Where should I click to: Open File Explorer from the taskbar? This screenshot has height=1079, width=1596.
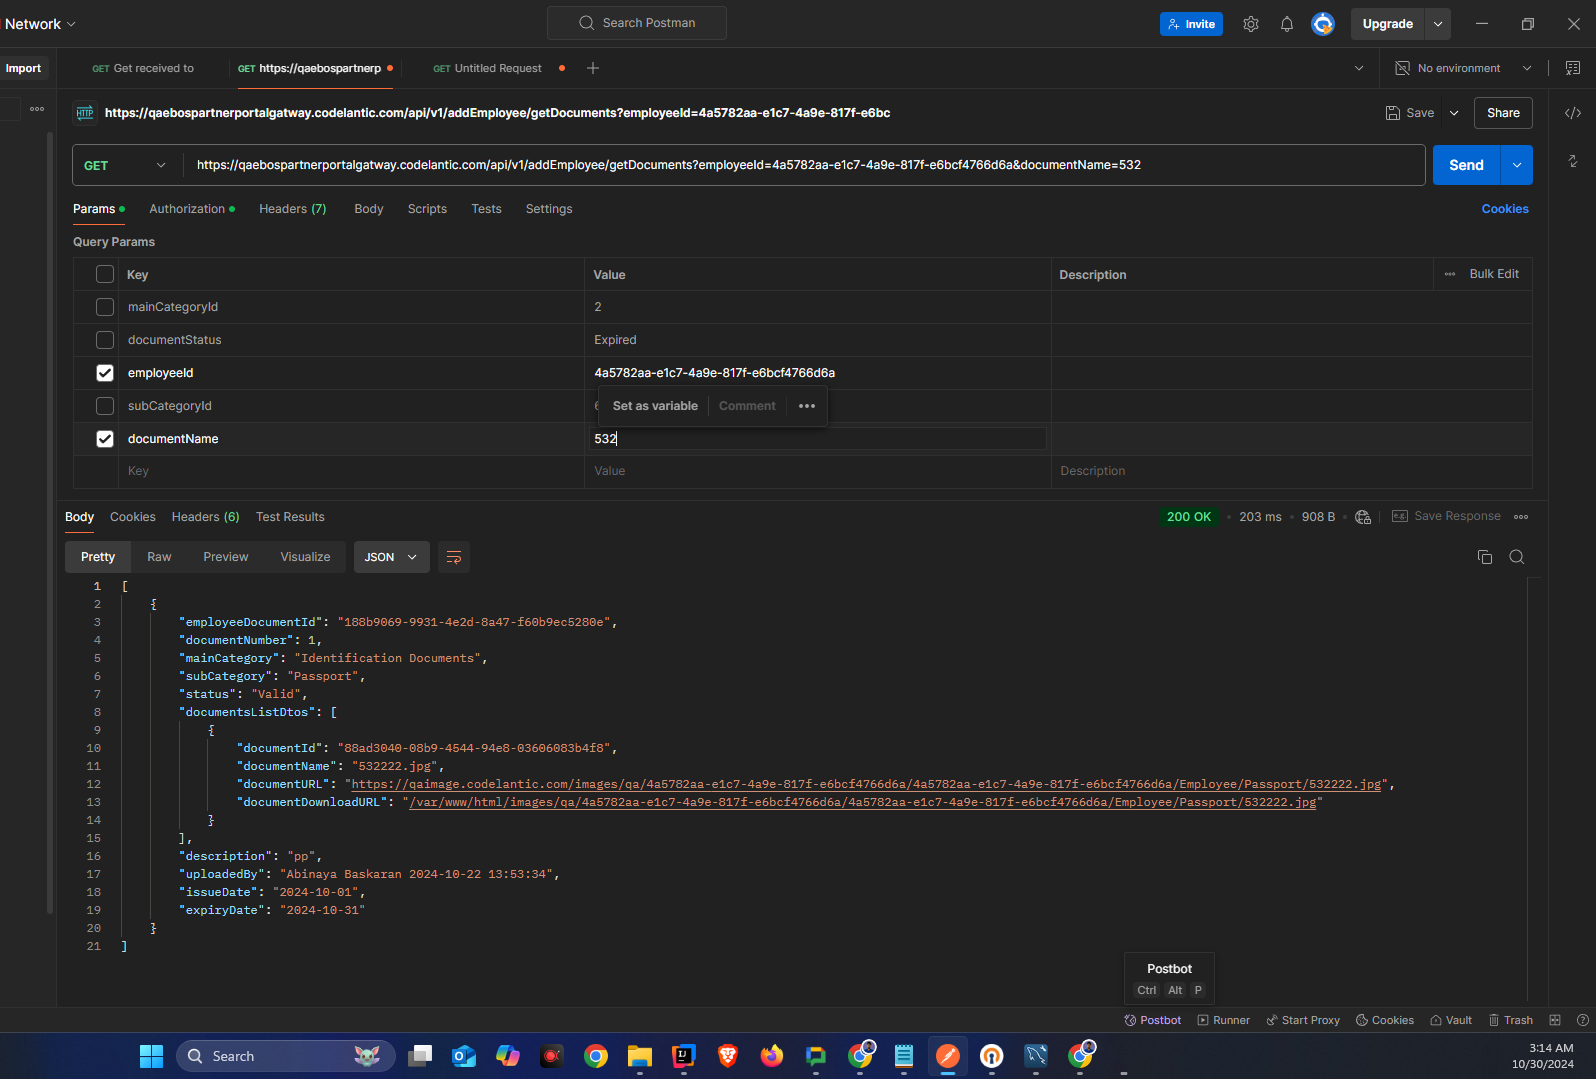tap(640, 1056)
